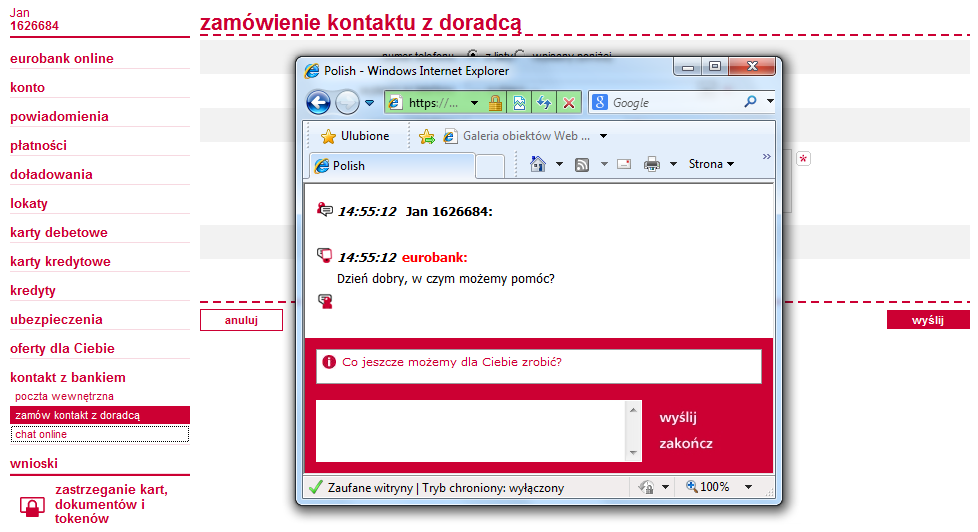
Task: Open the search provider dropdown arrow
Action: tap(770, 101)
